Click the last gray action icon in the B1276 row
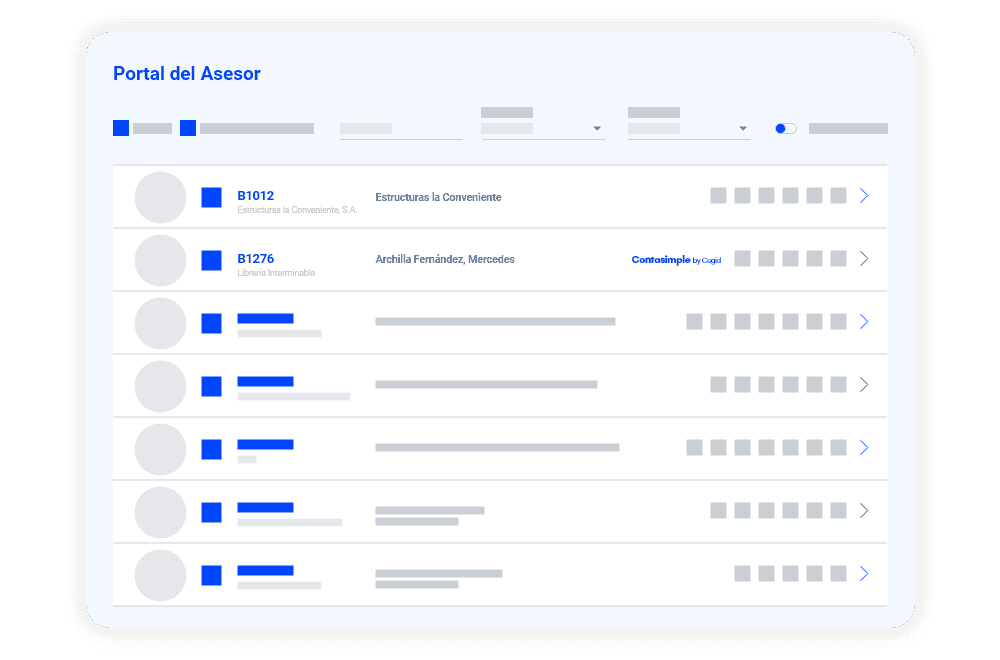This screenshot has height=660, width=1000. pyautogui.click(x=838, y=259)
